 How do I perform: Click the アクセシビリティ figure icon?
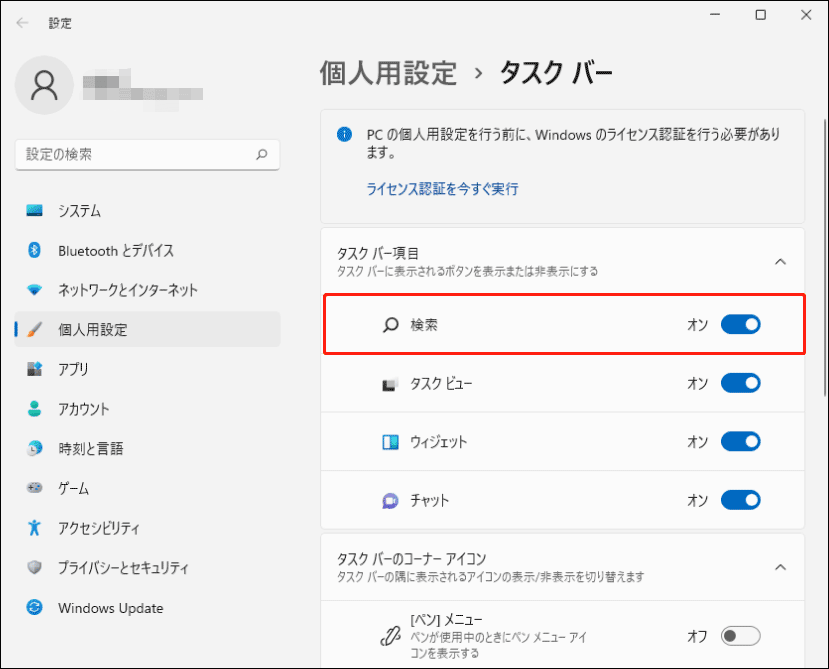(x=34, y=527)
